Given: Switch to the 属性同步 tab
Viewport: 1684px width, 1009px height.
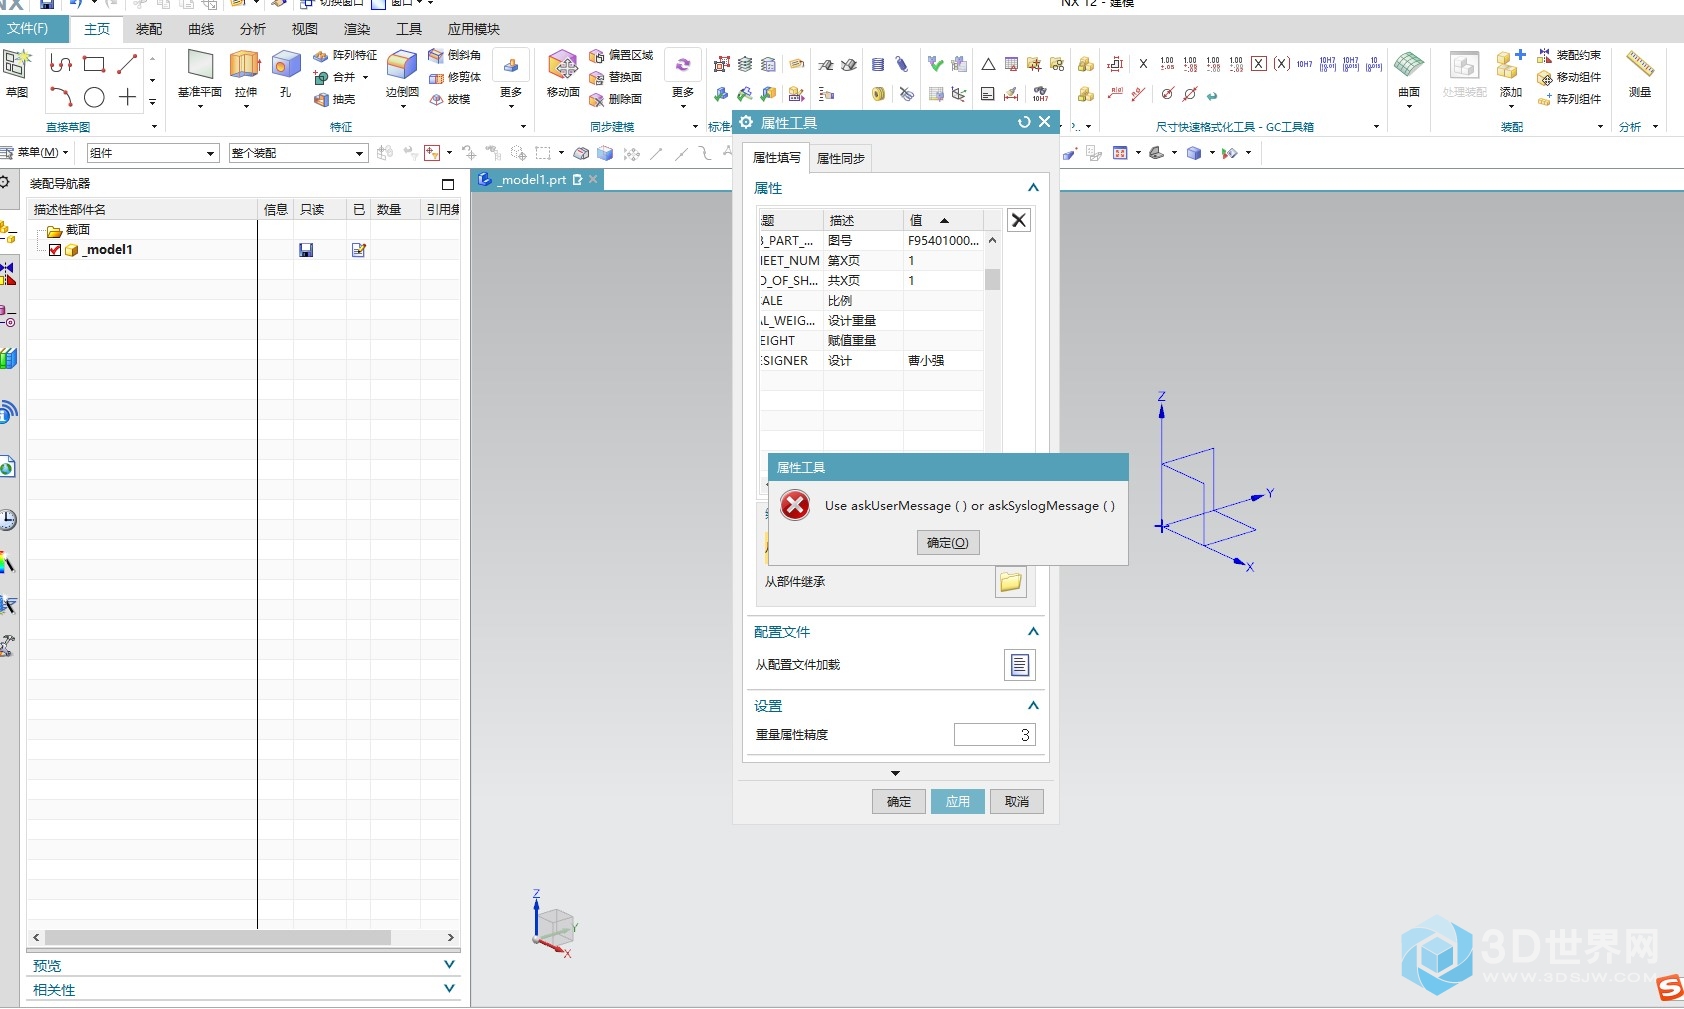Looking at the screenshot, I should point(841,158).
